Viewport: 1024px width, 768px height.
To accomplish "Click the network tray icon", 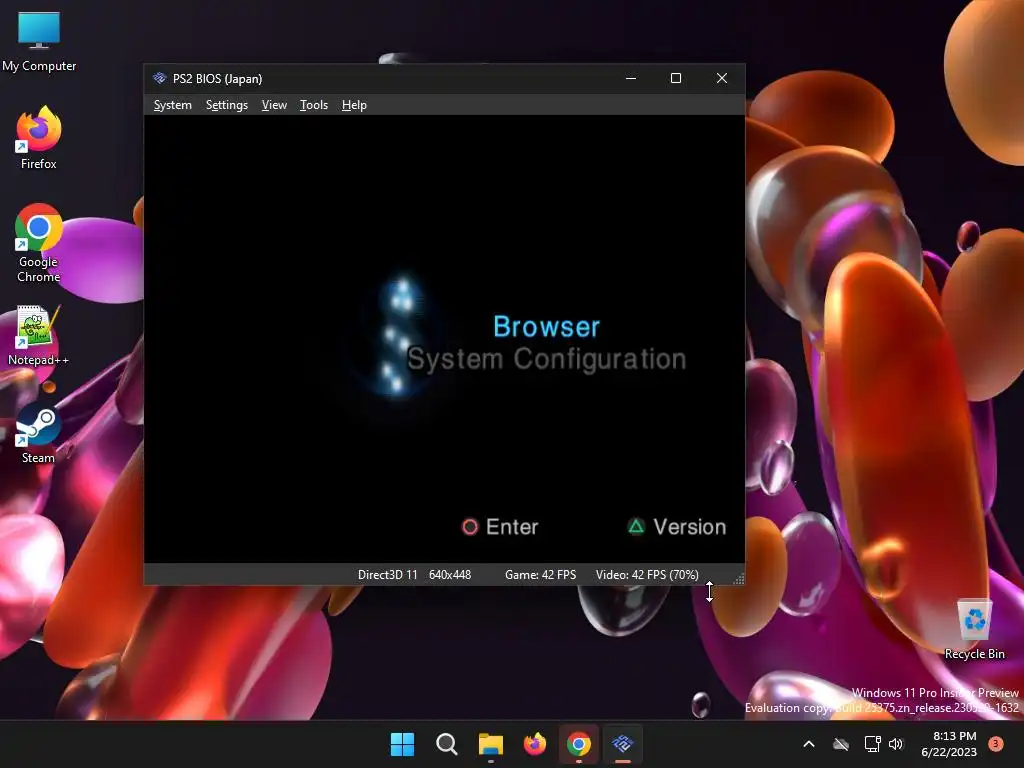I will click(872, 744).
